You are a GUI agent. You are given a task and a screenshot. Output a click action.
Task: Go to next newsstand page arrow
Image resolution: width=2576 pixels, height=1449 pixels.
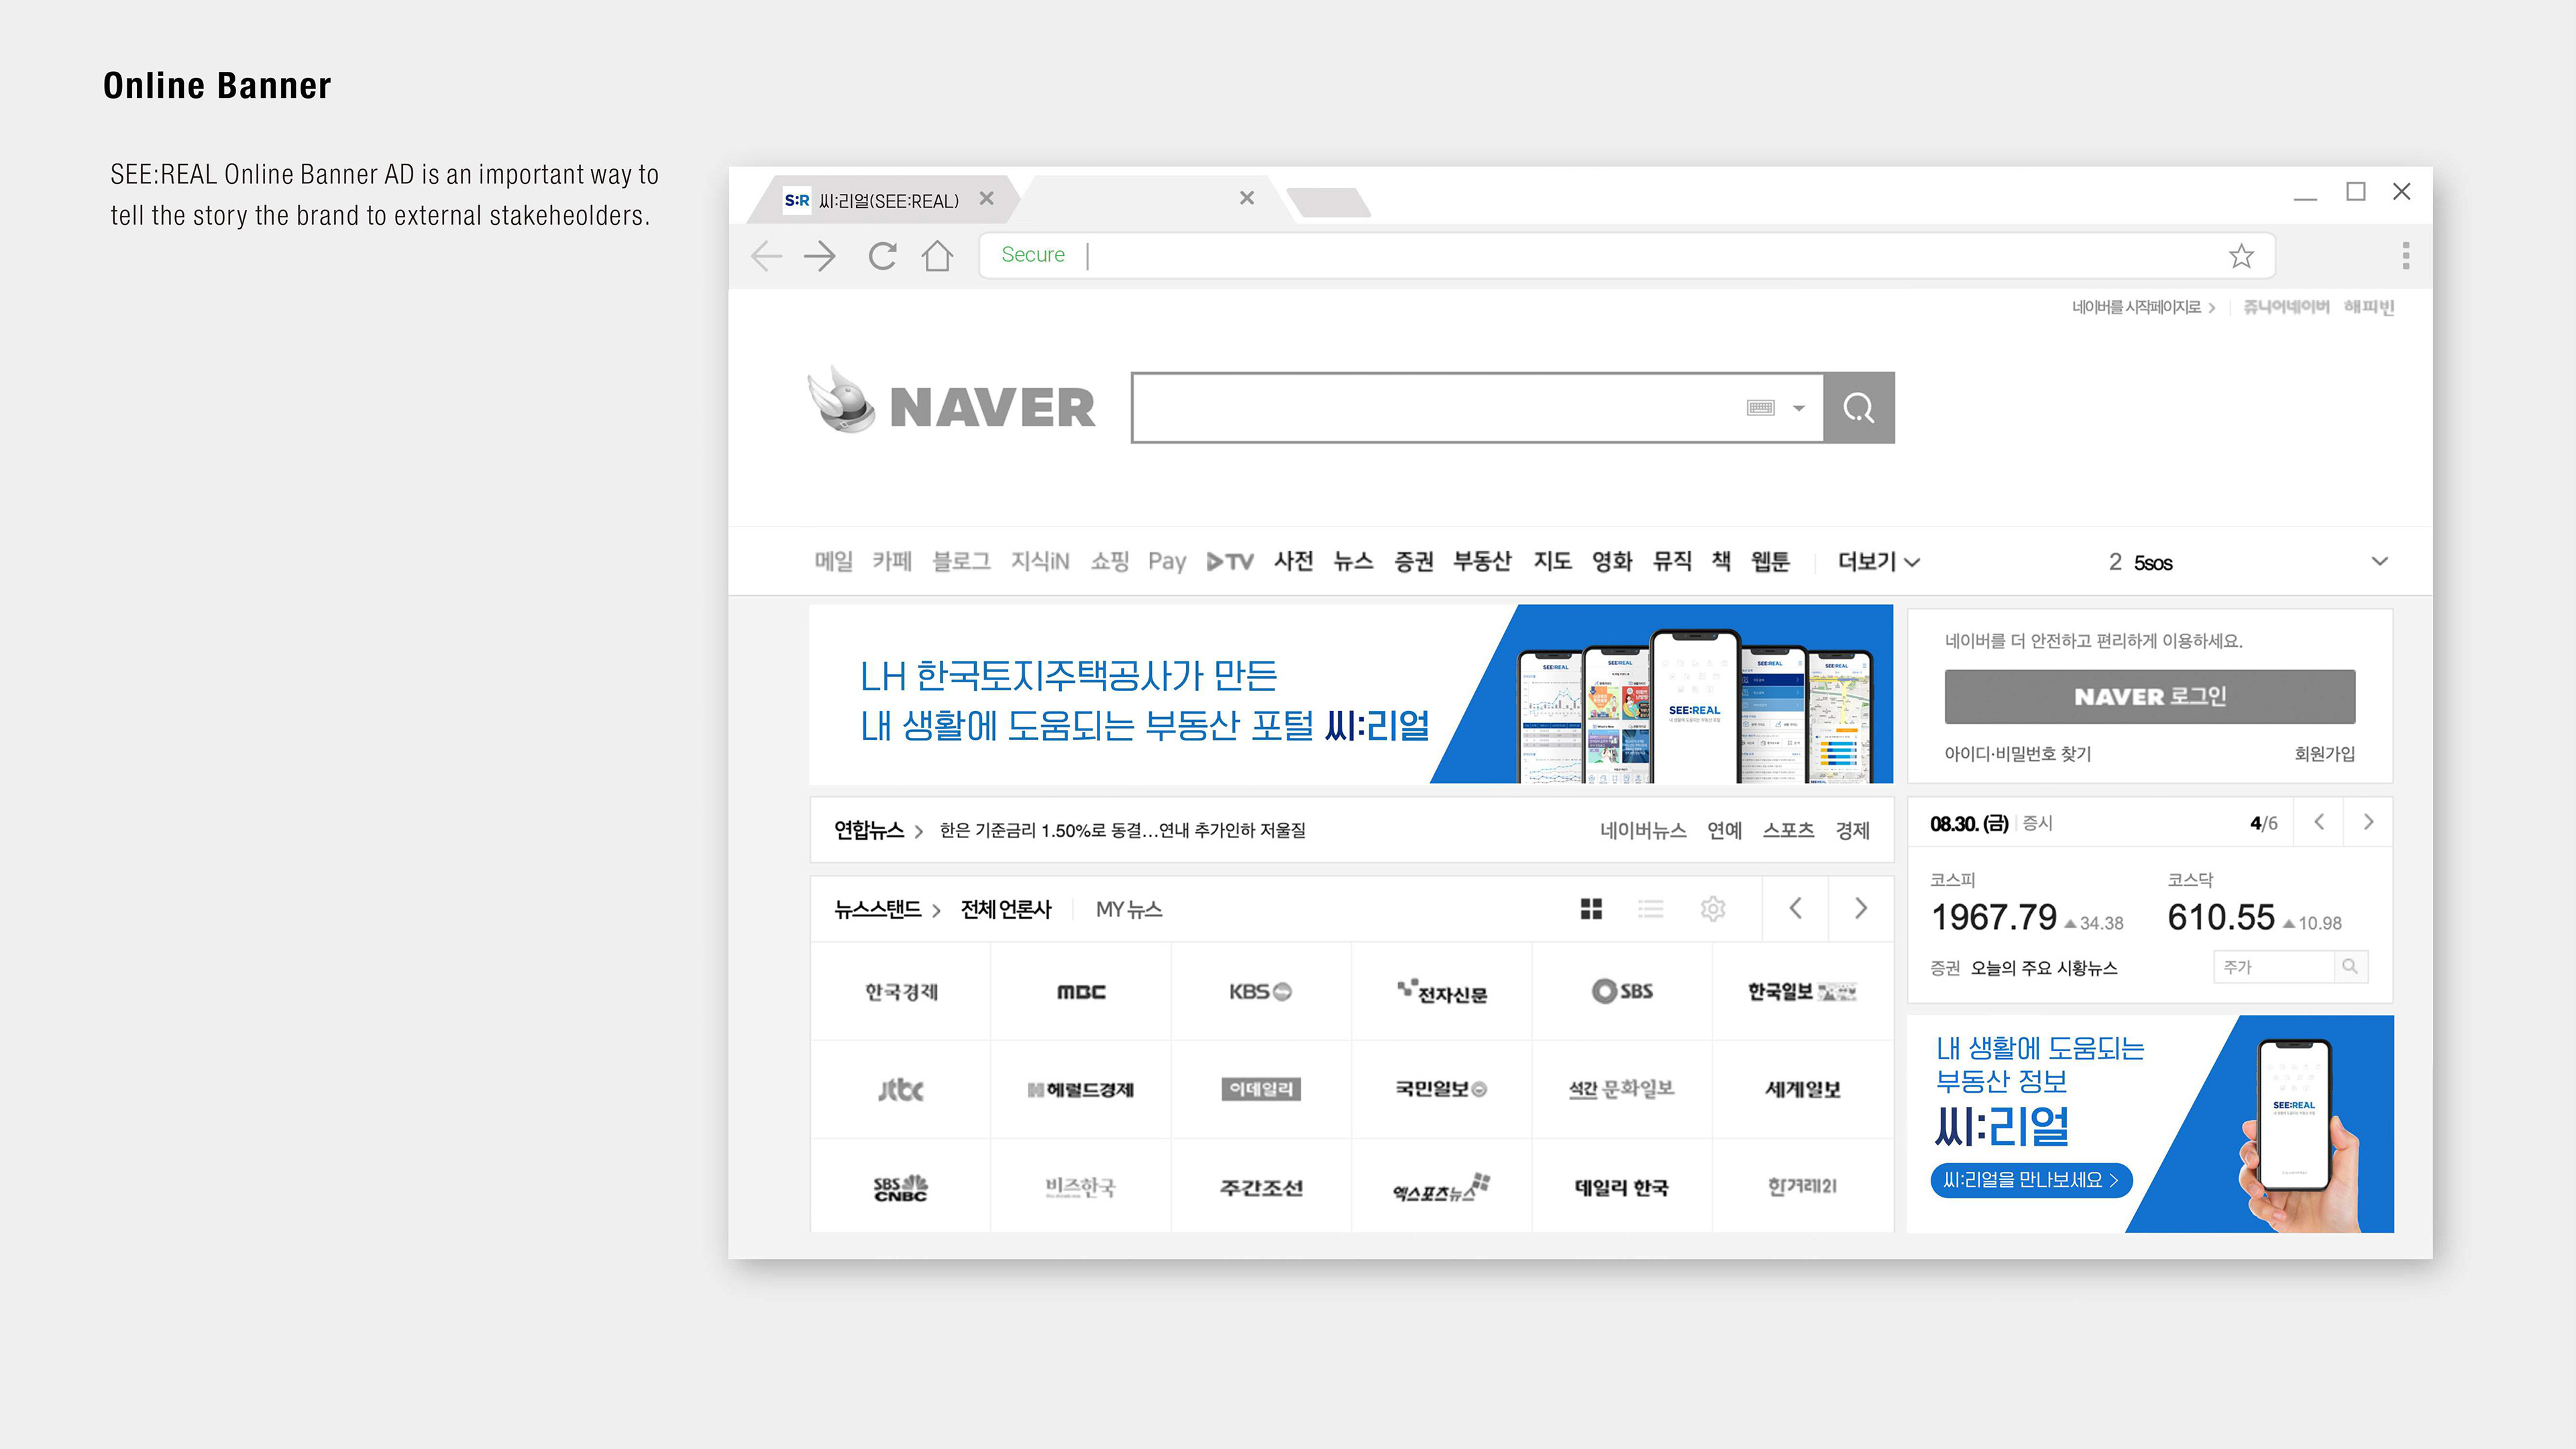1861,908
